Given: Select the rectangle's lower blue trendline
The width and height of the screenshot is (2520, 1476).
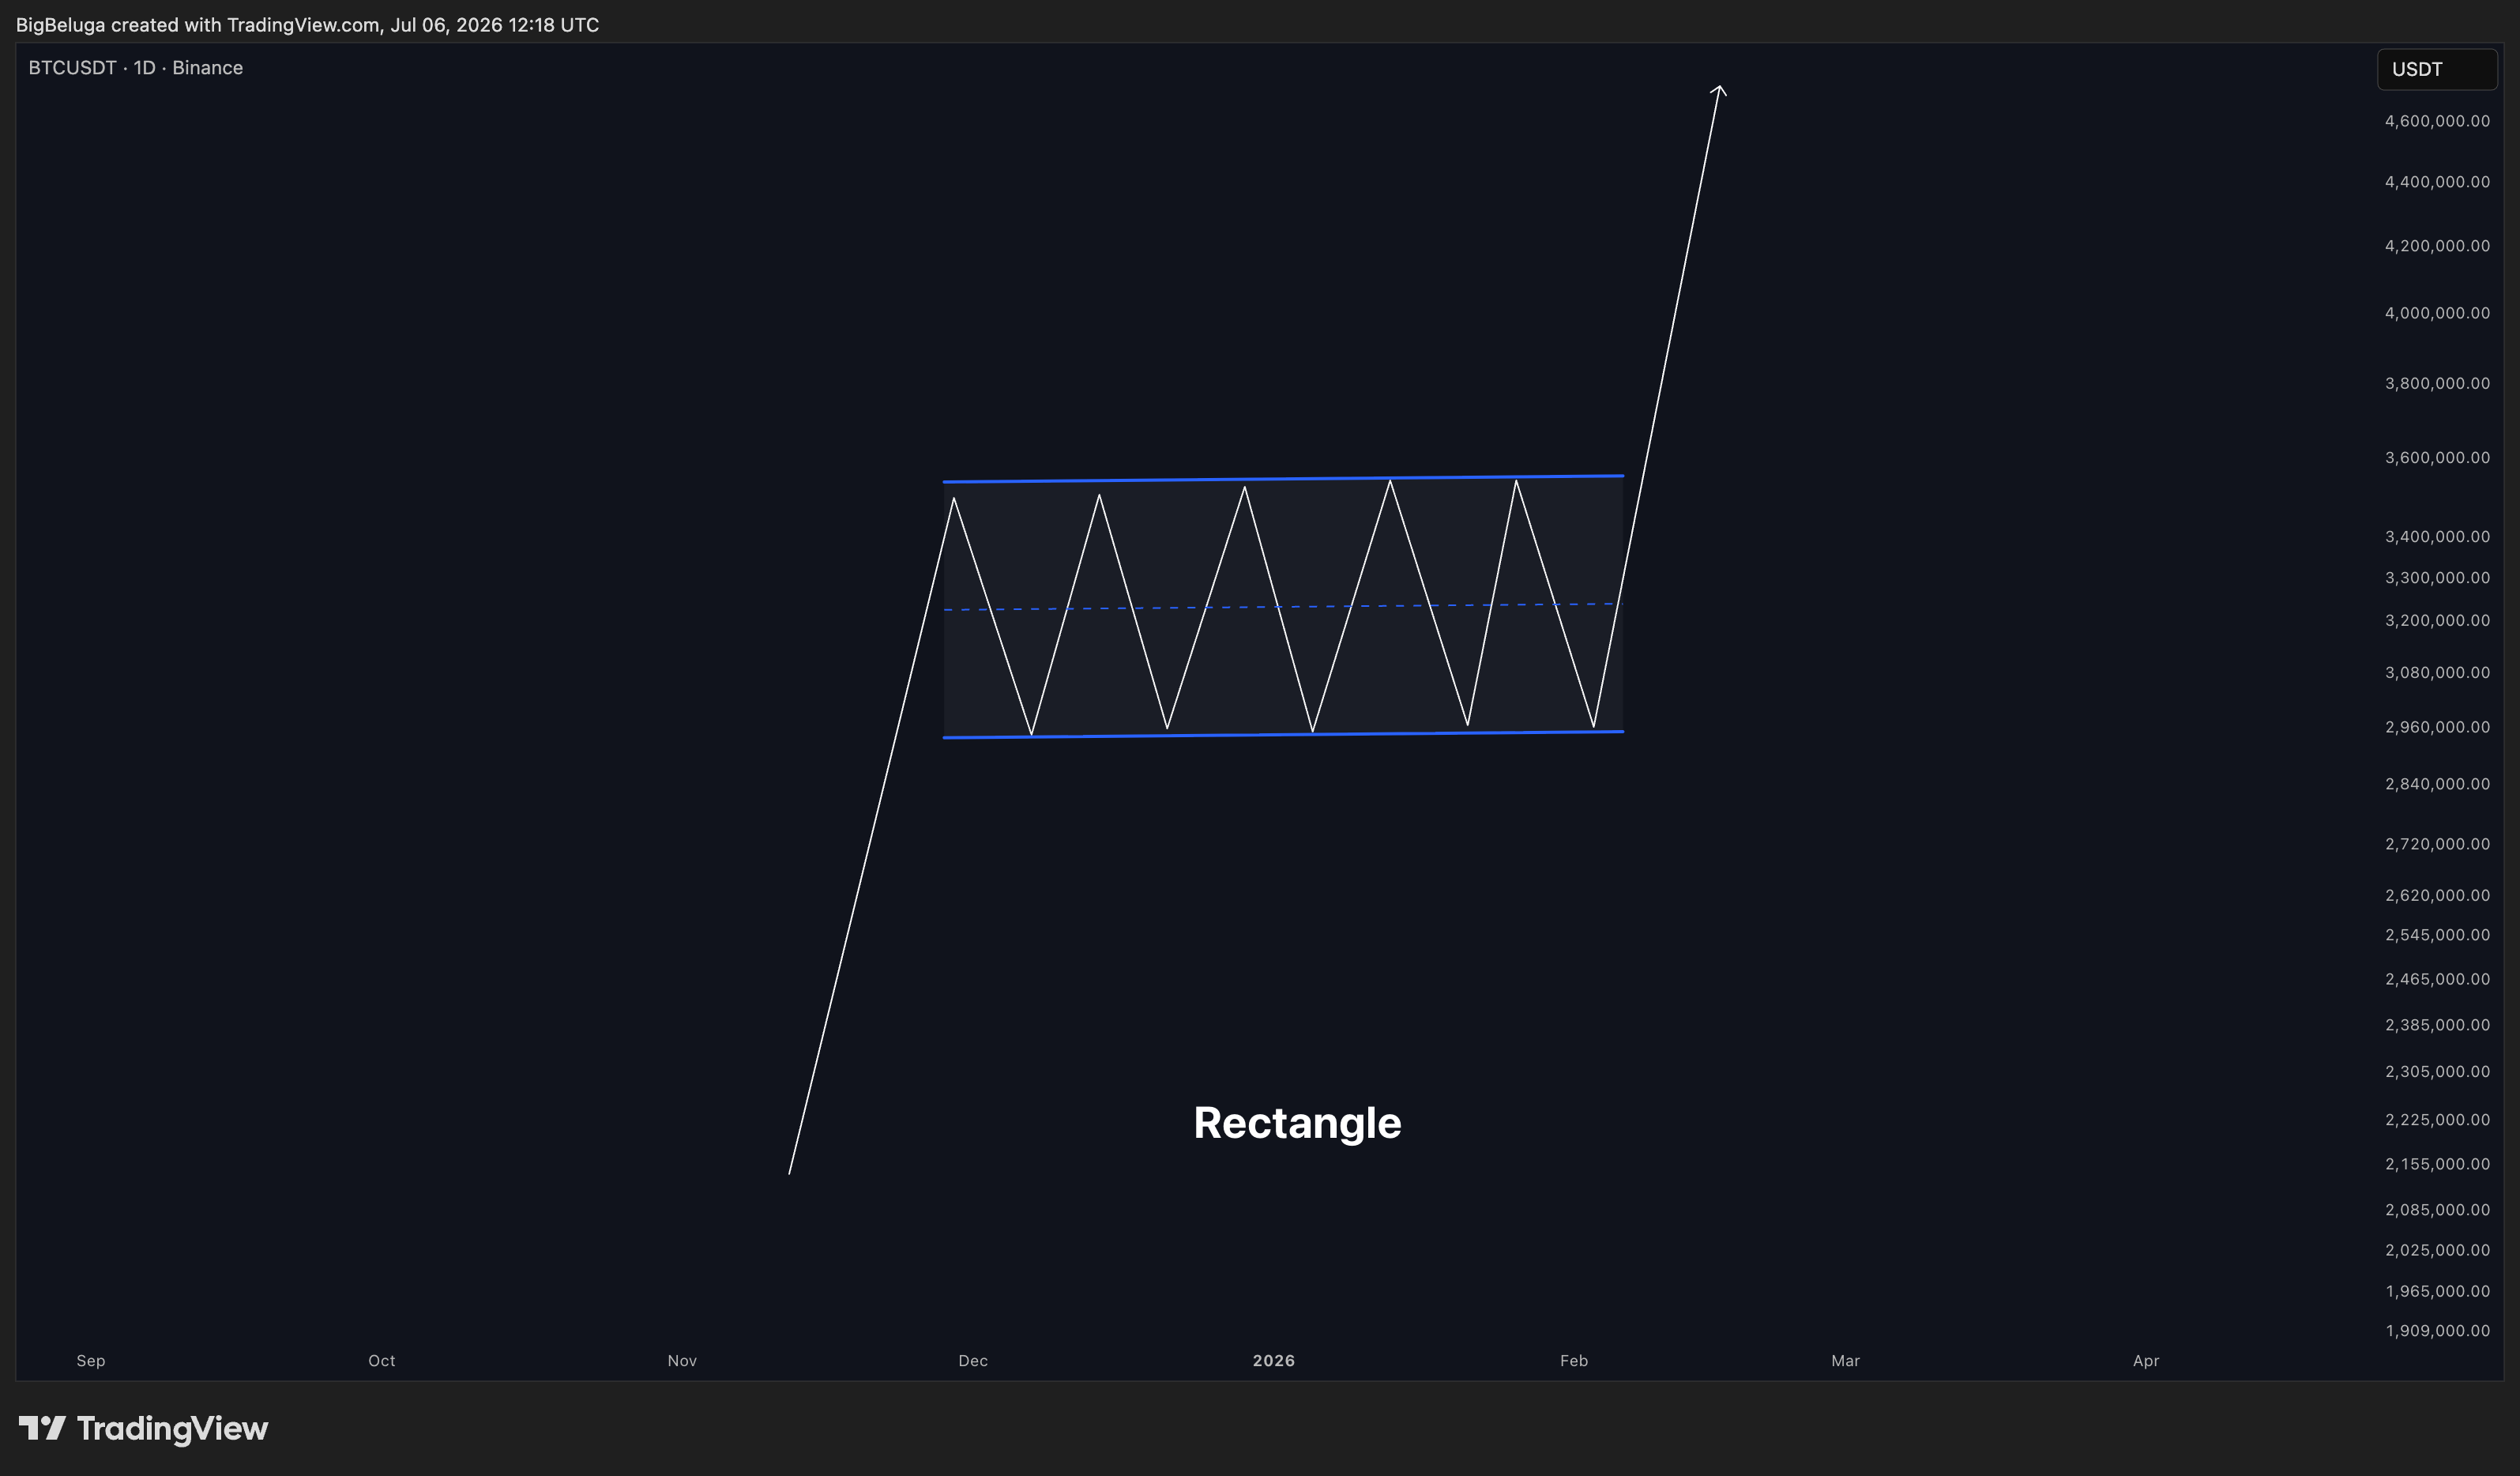Looking at the screenshot, I should (1283, 735).
